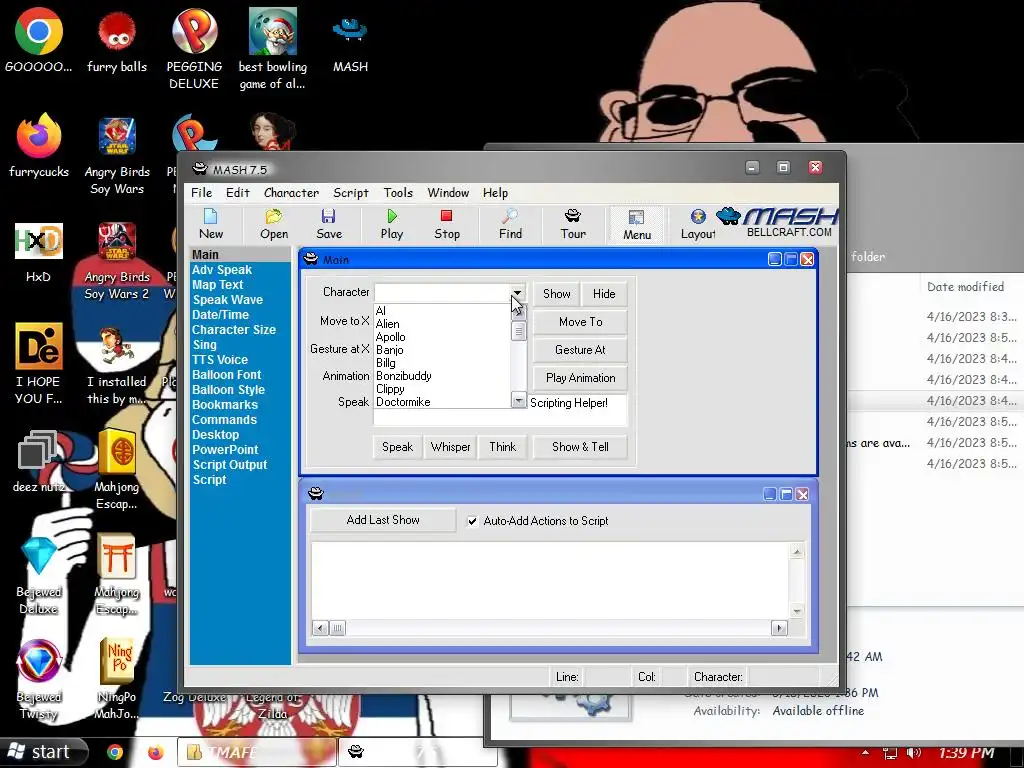
Task: Click the MASH Bellcraft.com logo
Action: click(778, 223)
